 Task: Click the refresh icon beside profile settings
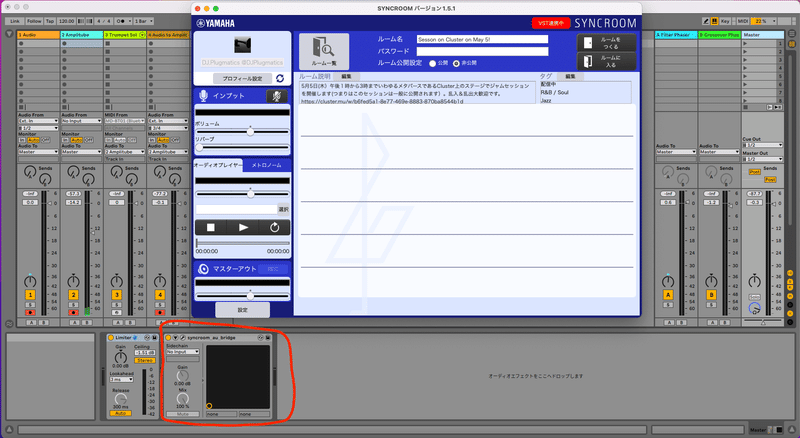click(280, 78)
